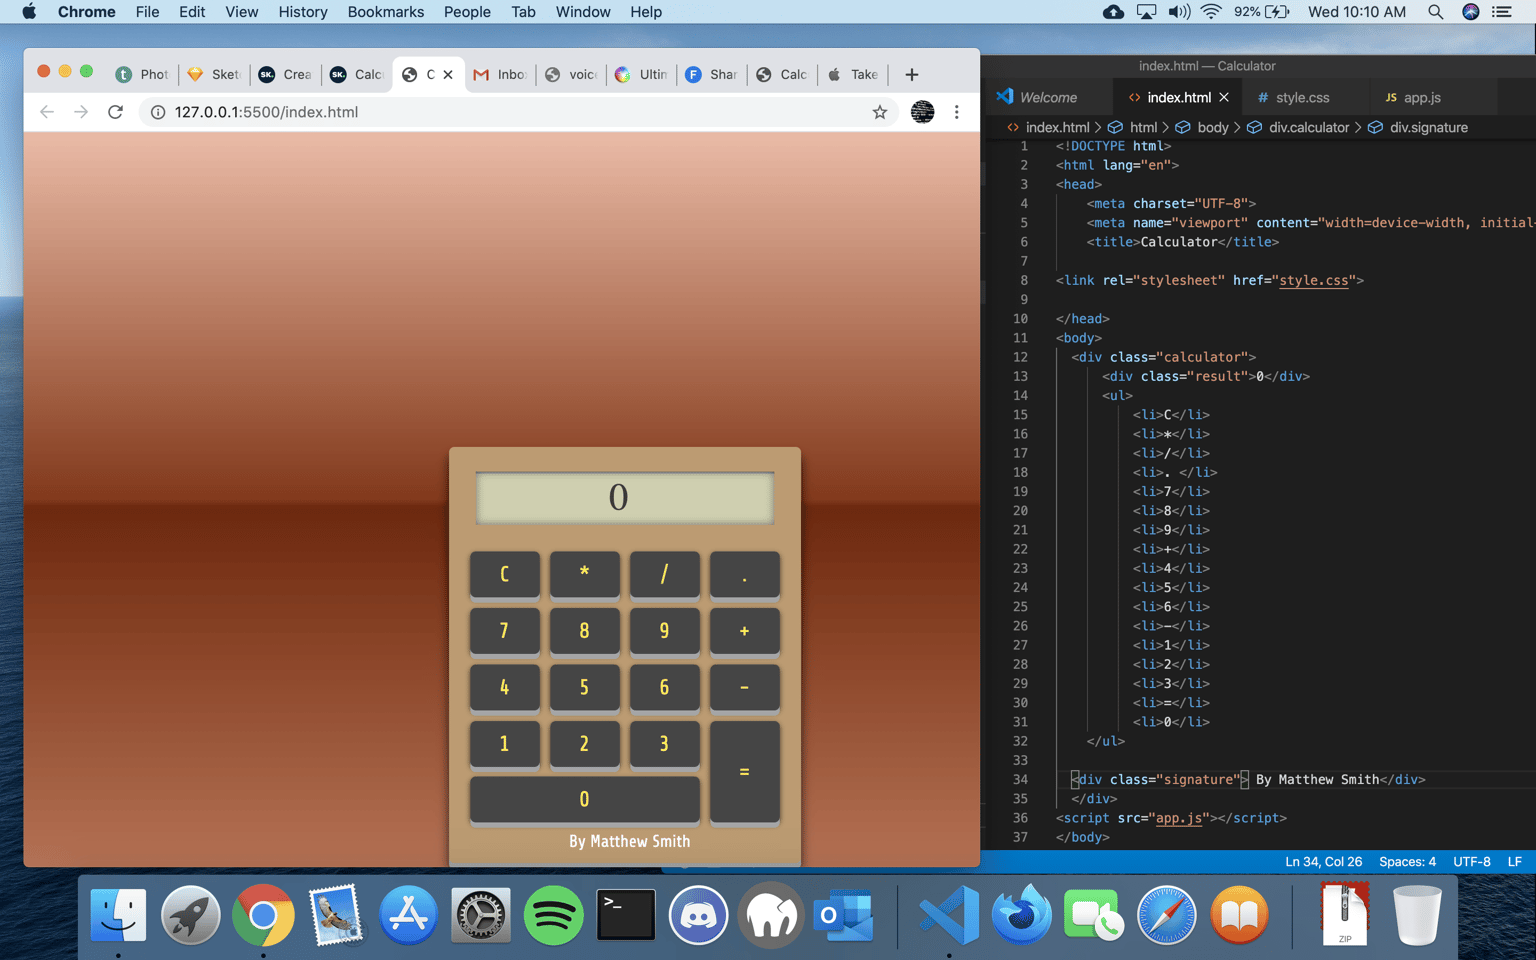Open the Trash in the dock
The width and height of the screenshot is (1536, 960).
[1417, 915]
